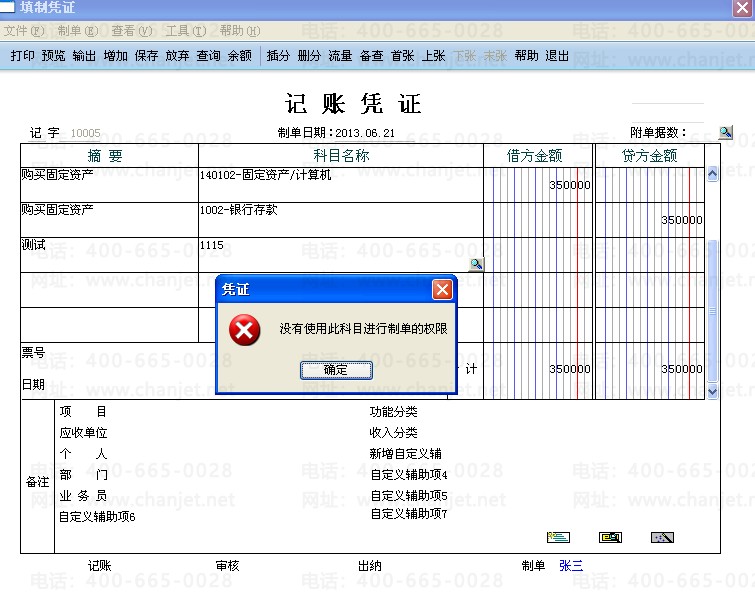Screen dimensions: 755x598
Task: Click the middle yellow icon under the voucher
Action: pyautogui.click(x=610, y=537)
